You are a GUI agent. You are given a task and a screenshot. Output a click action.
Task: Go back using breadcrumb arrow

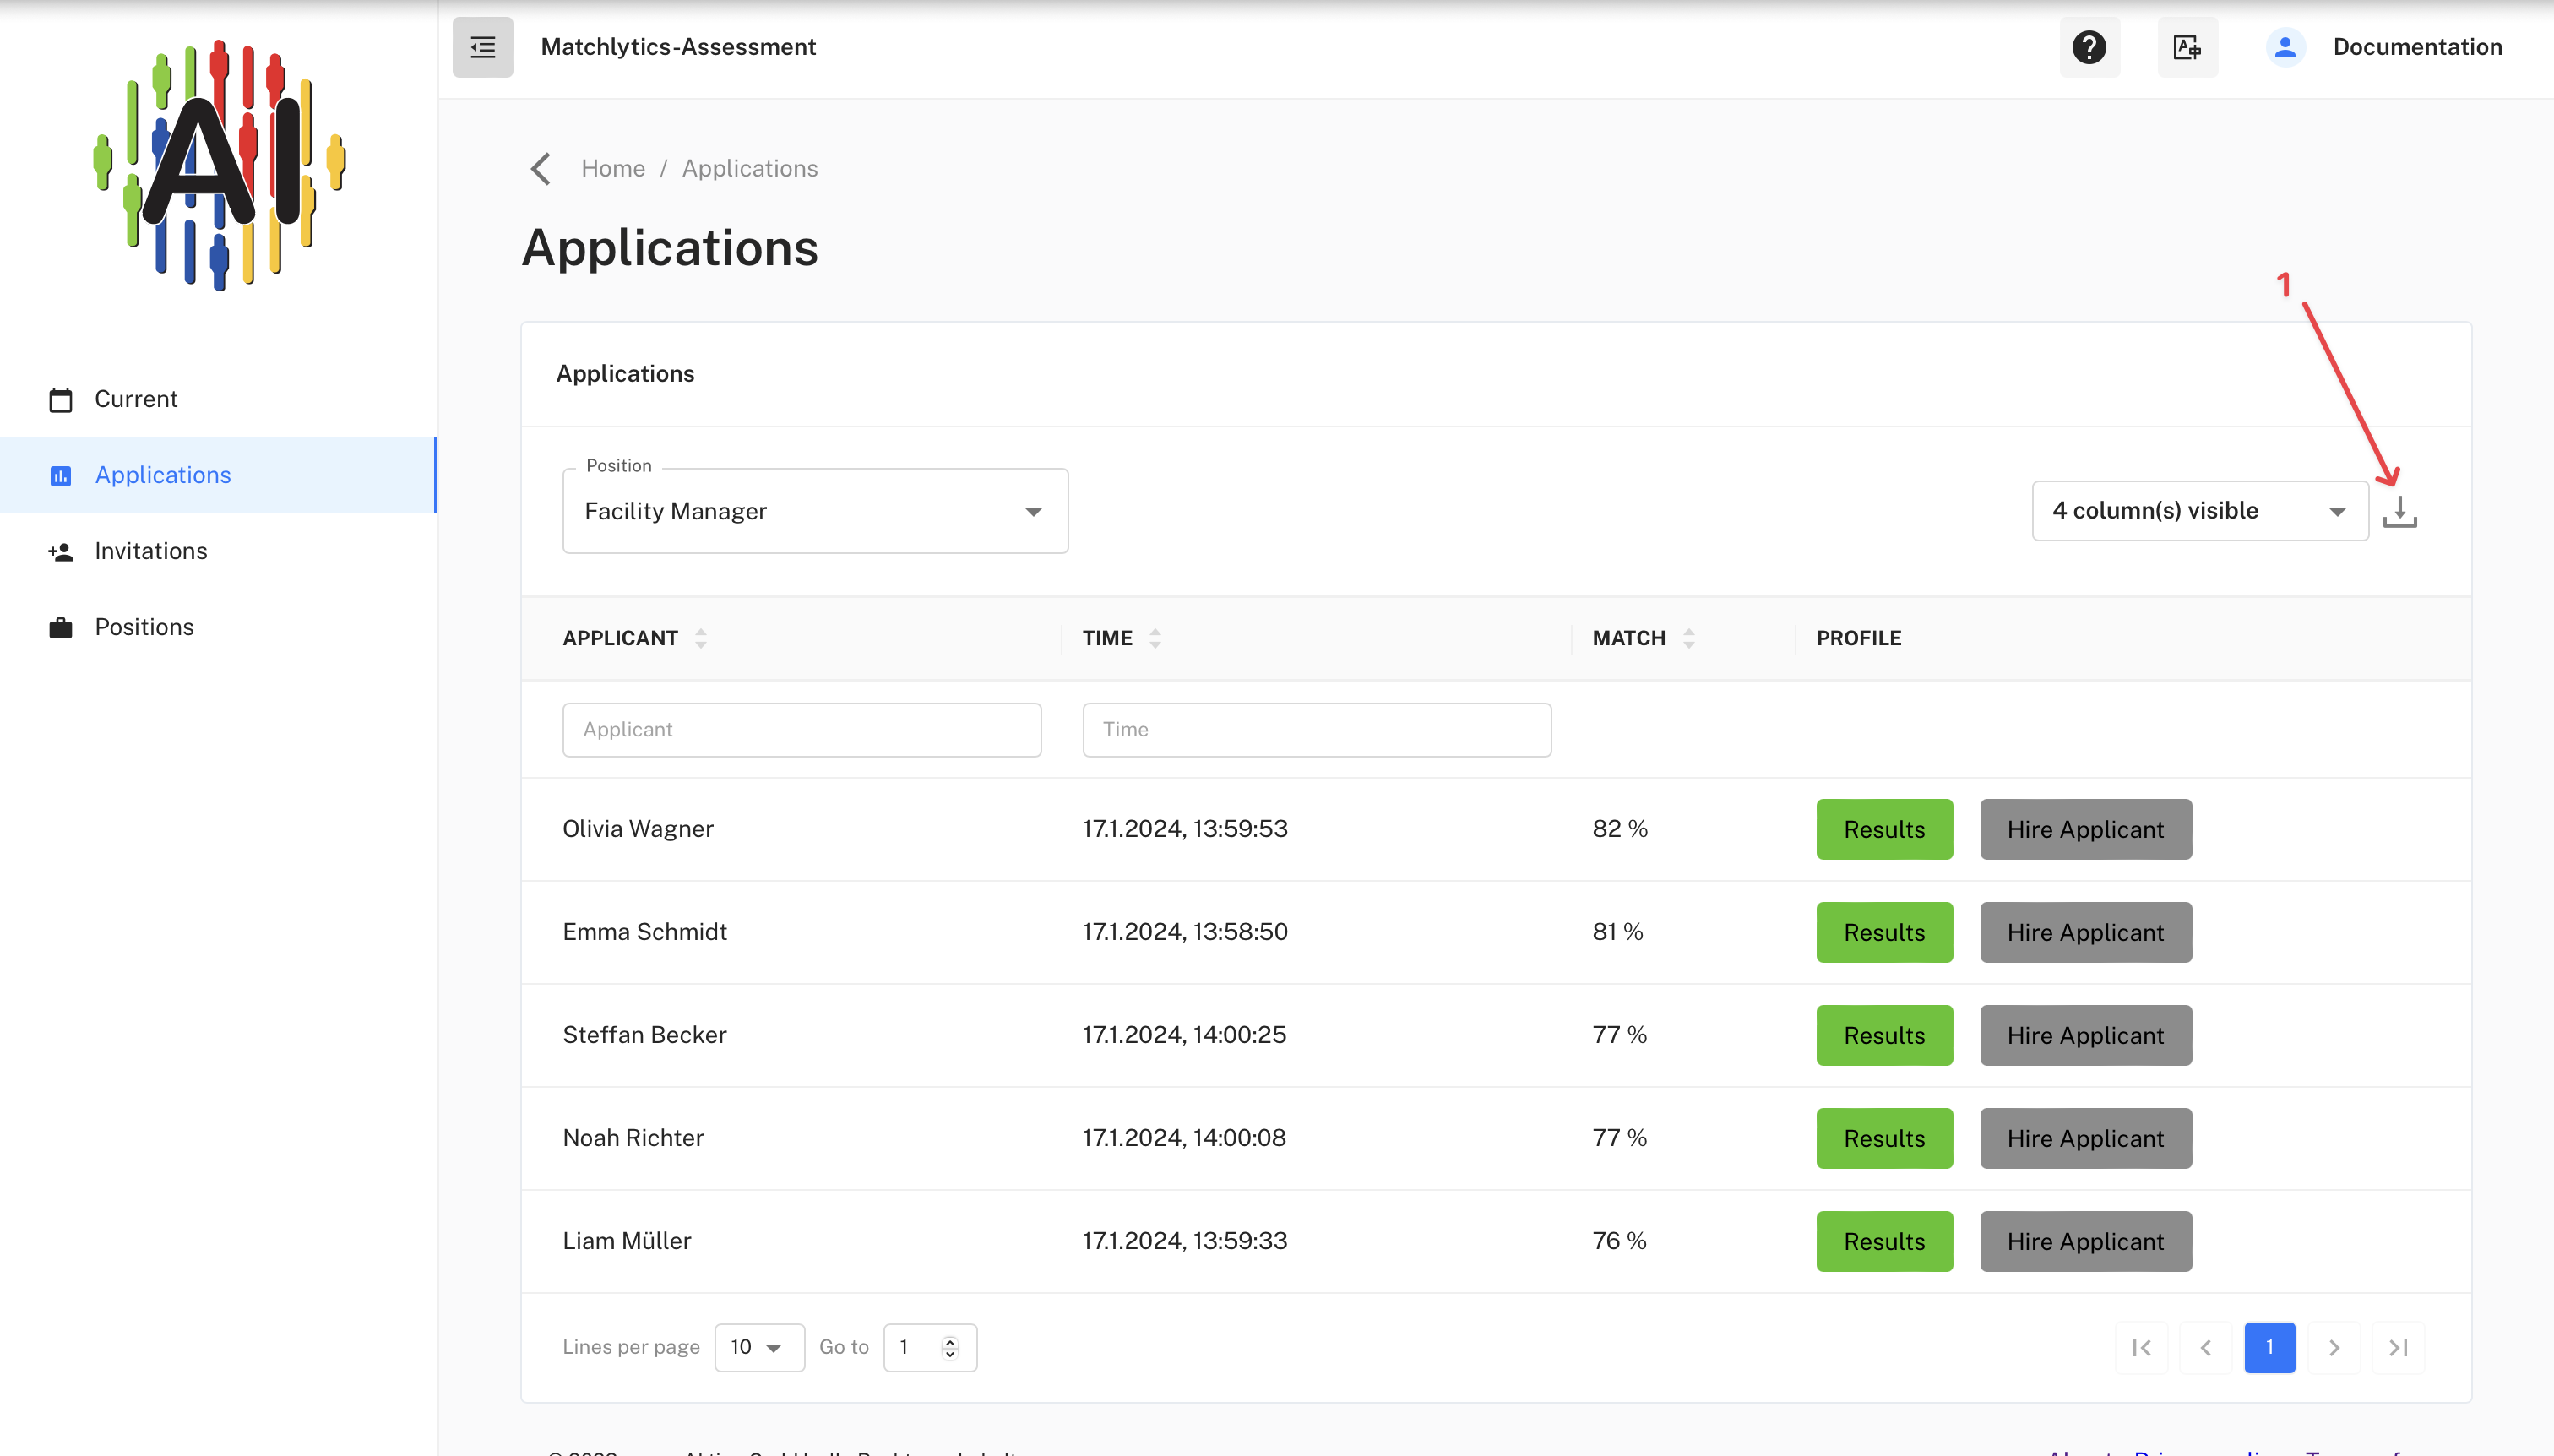point(541,169)
